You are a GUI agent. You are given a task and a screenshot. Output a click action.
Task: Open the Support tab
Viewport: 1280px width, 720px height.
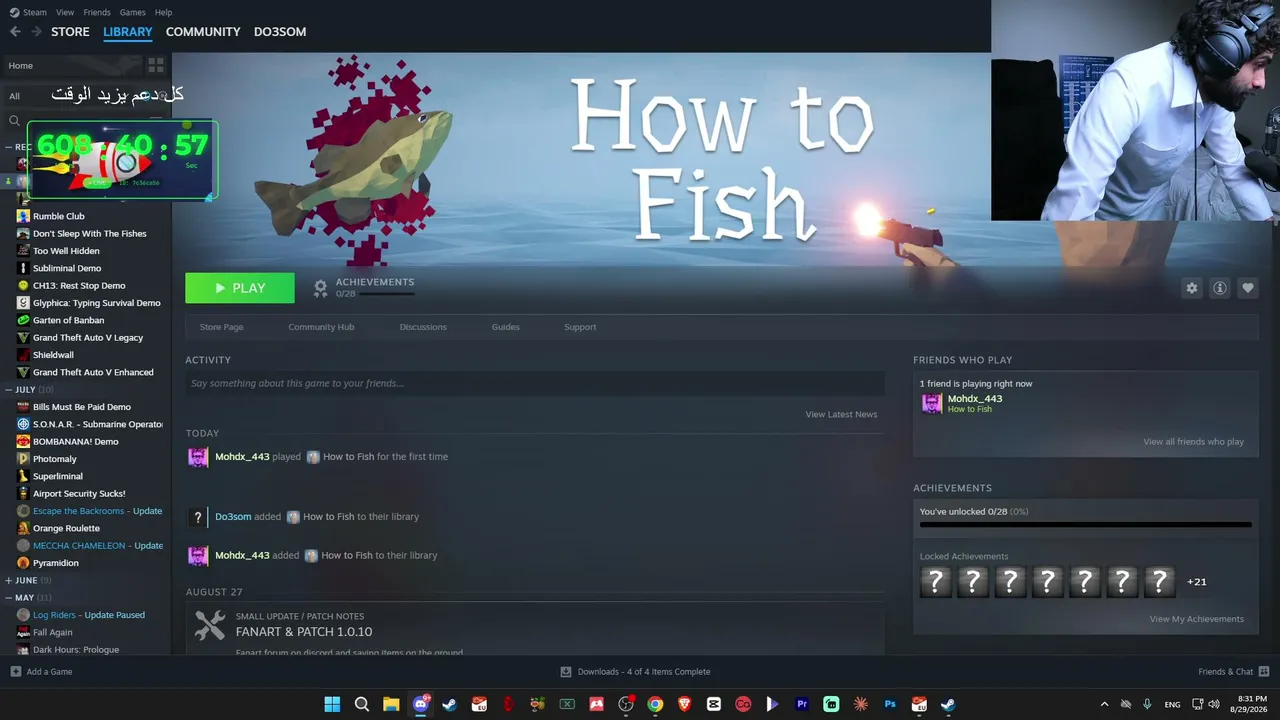[x=580, y=327]
